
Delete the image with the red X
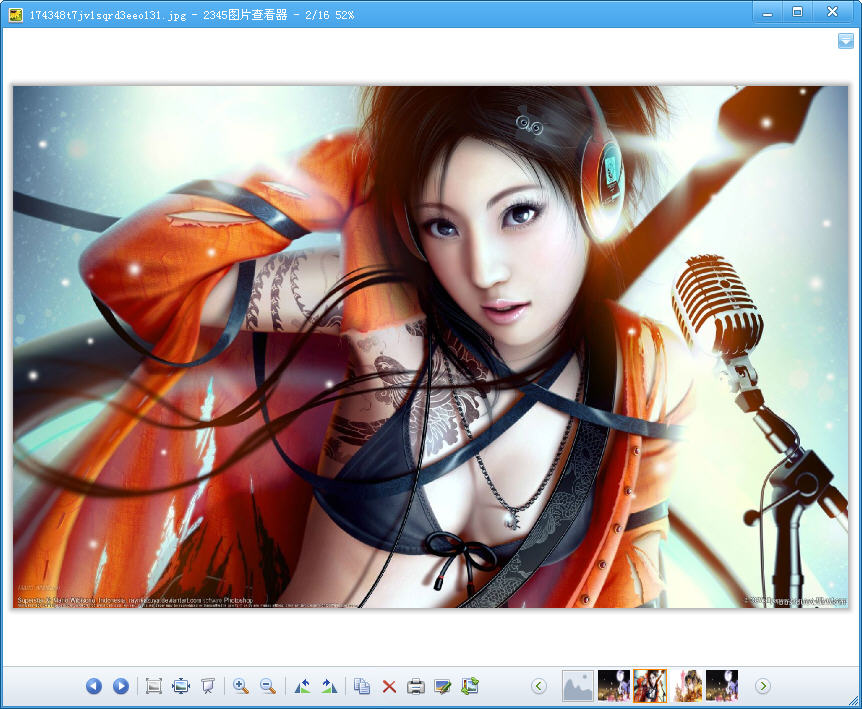(389, 686)
